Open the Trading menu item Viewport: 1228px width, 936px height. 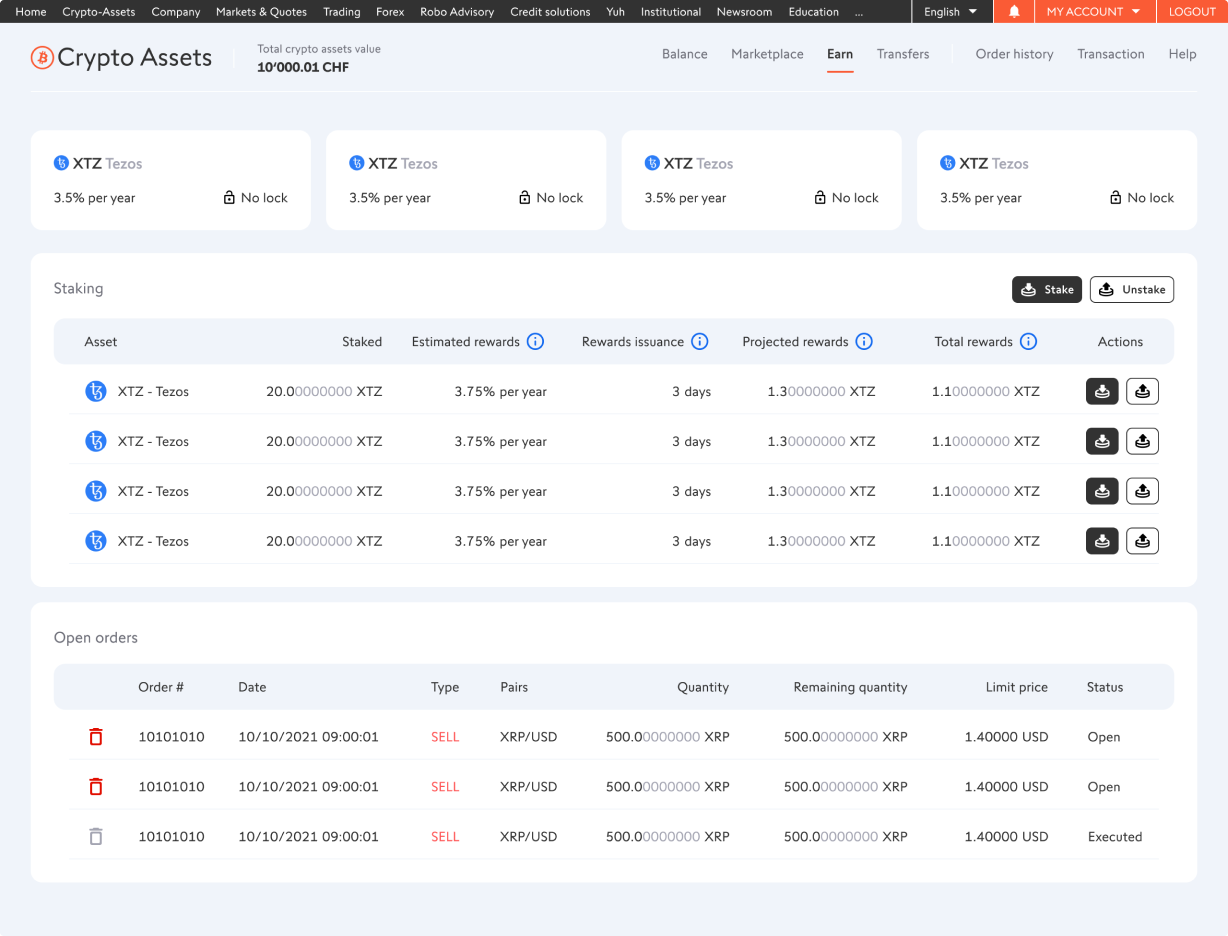(342, 12)
